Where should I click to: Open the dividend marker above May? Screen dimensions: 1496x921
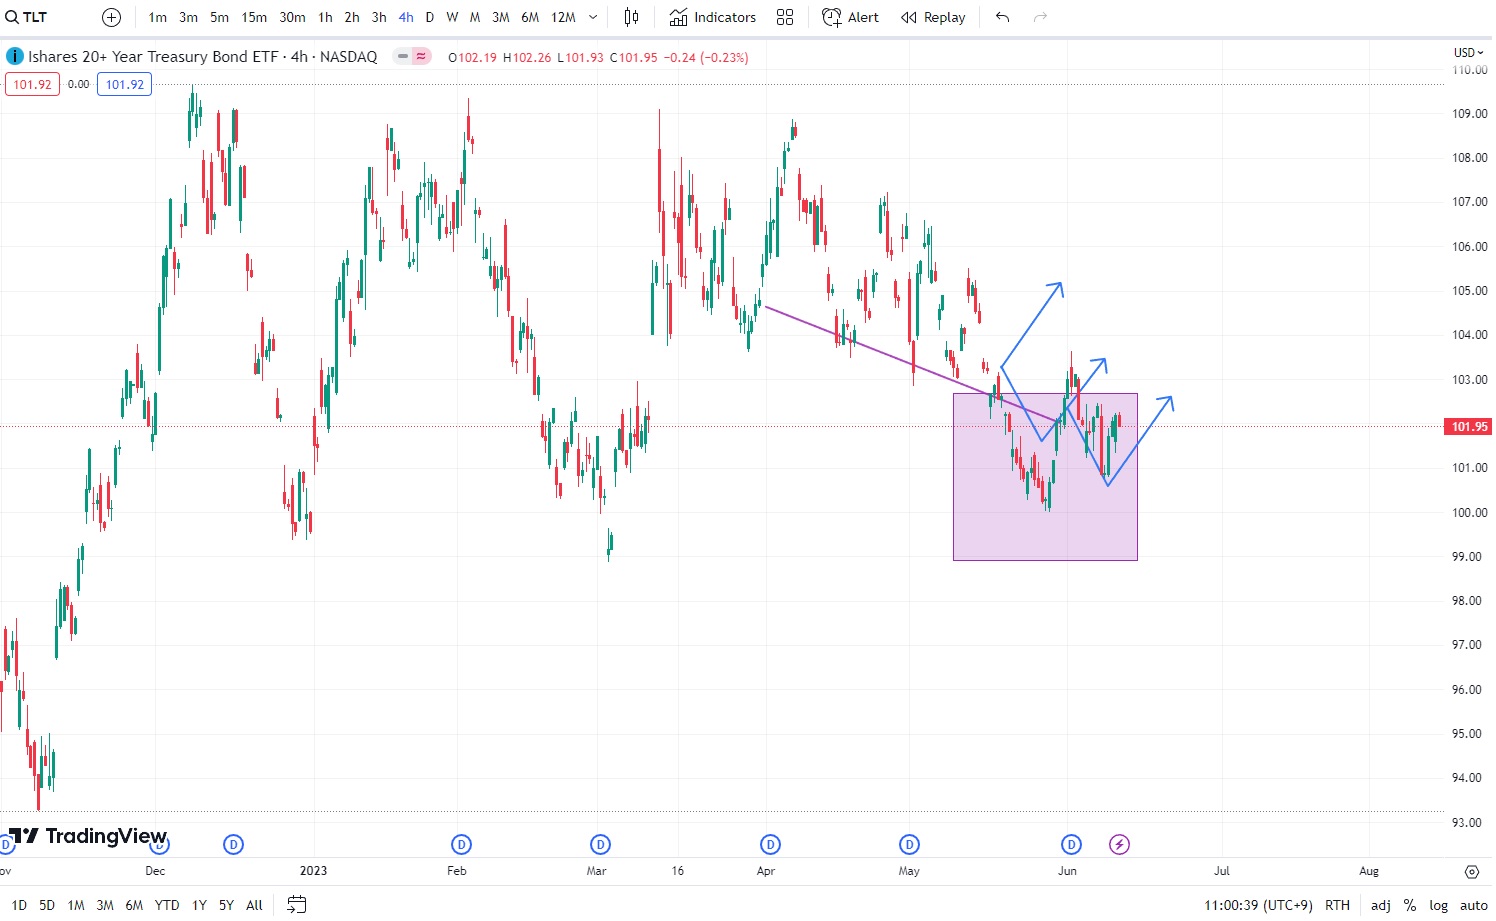[909, 845]
